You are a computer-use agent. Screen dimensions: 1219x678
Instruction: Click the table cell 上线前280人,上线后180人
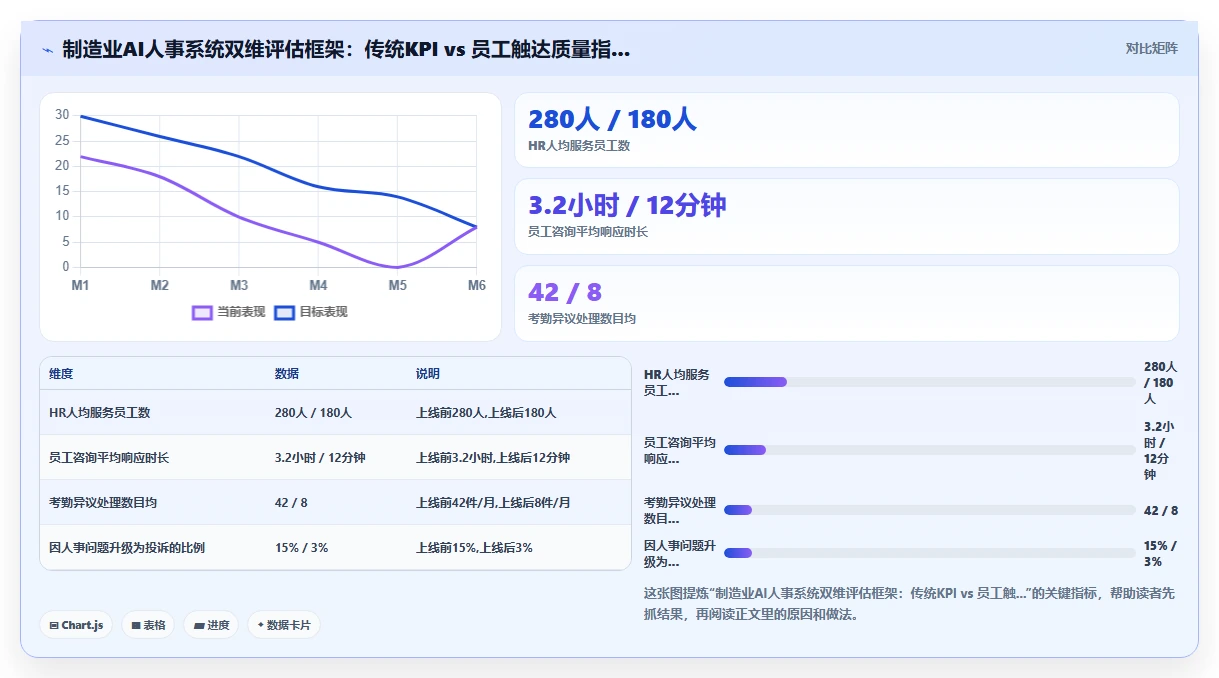[x=486, y=412]
